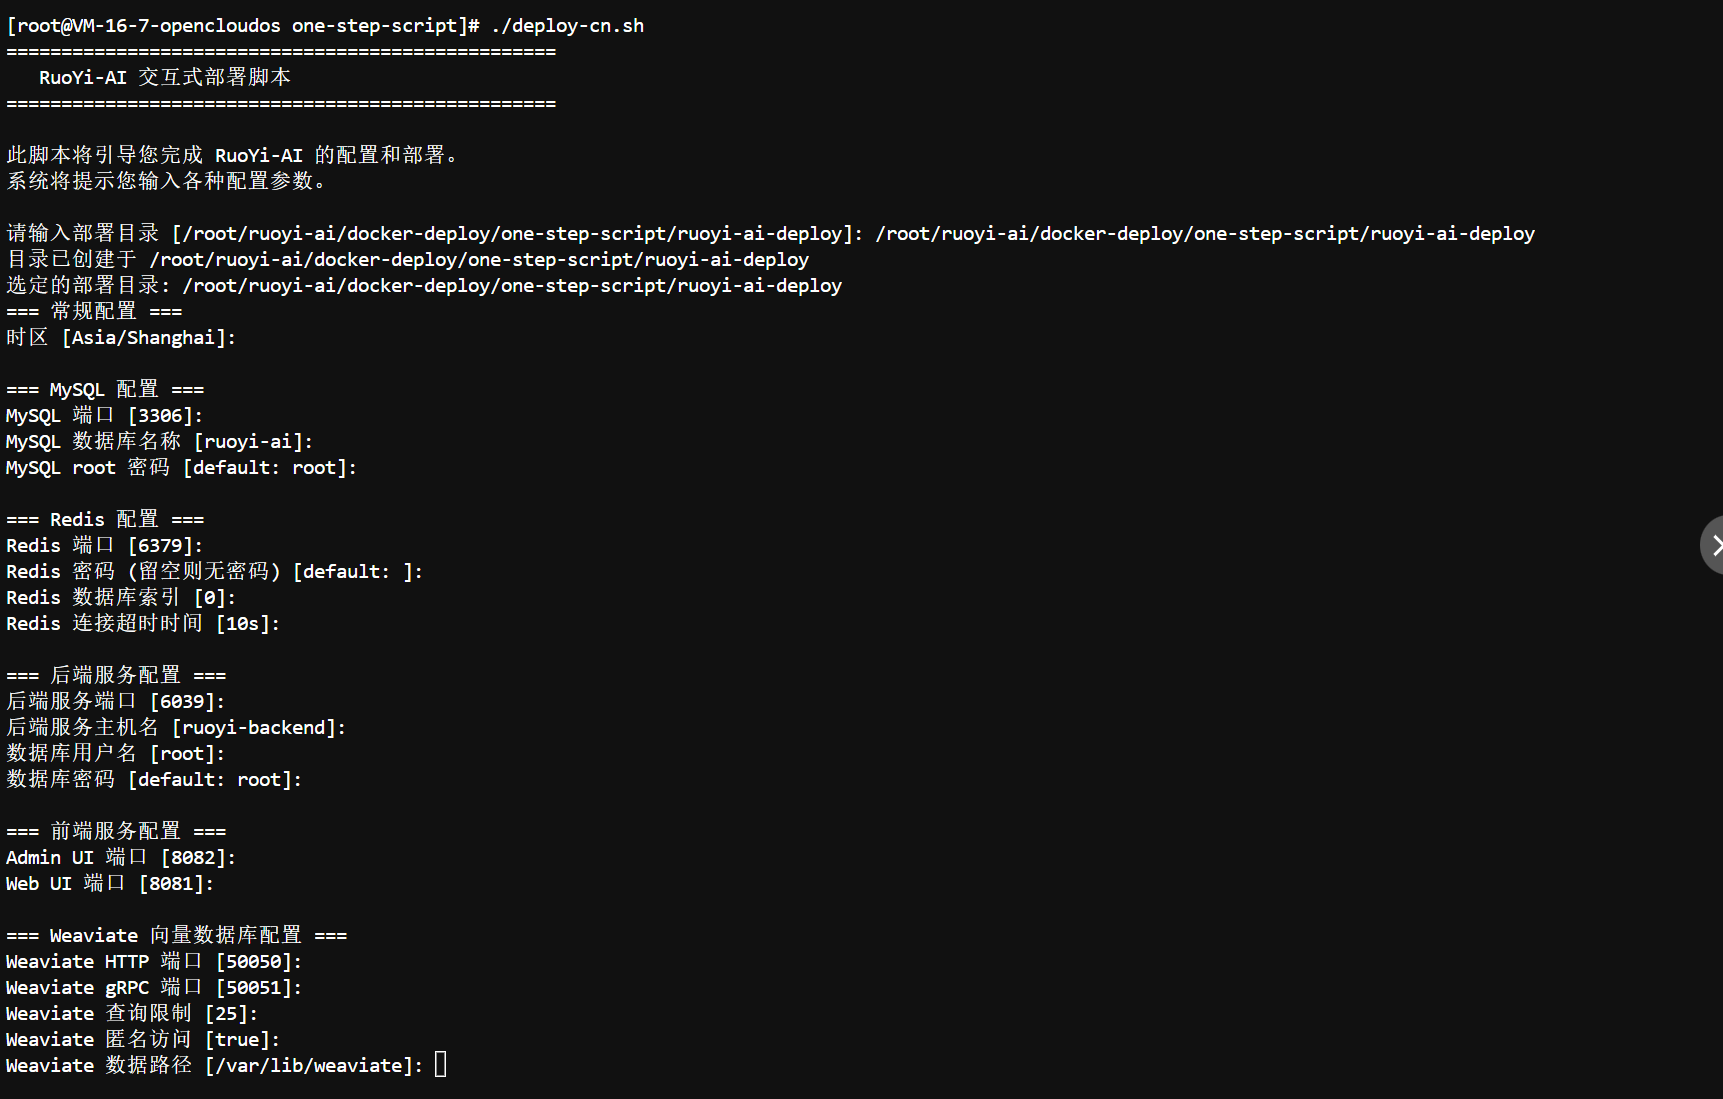Click the Redis connection timeout 10s line

point(143,624)
